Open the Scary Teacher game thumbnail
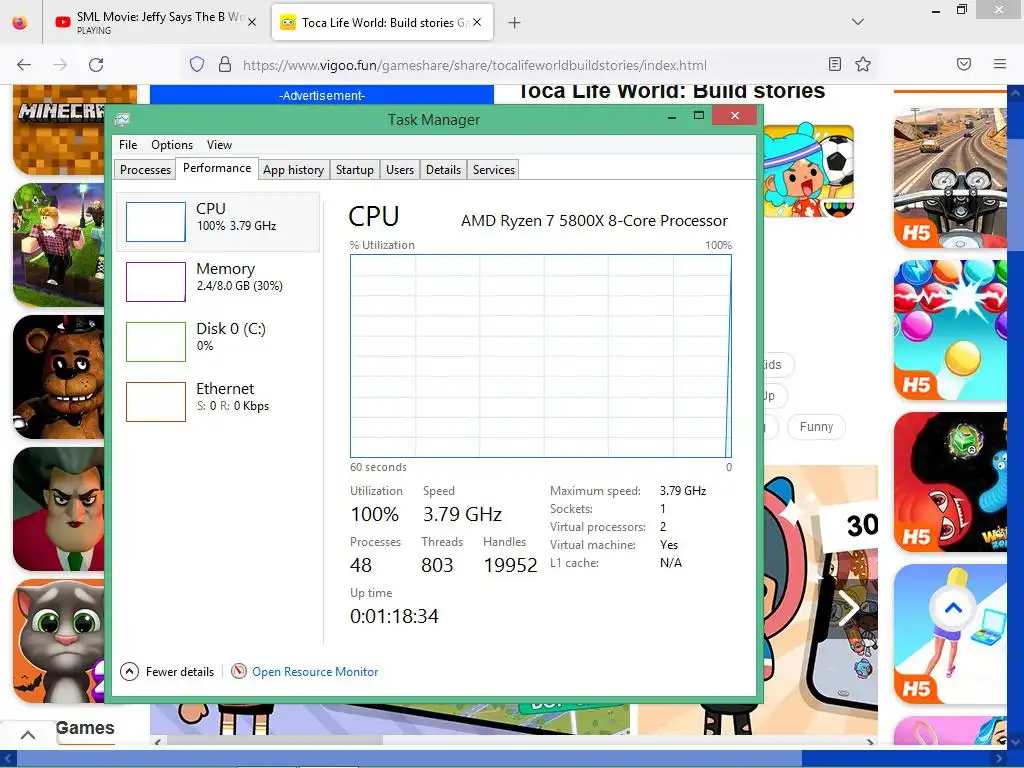Image resolution: width=1024 pixels, height=768 pixels. tap(59, 509)
